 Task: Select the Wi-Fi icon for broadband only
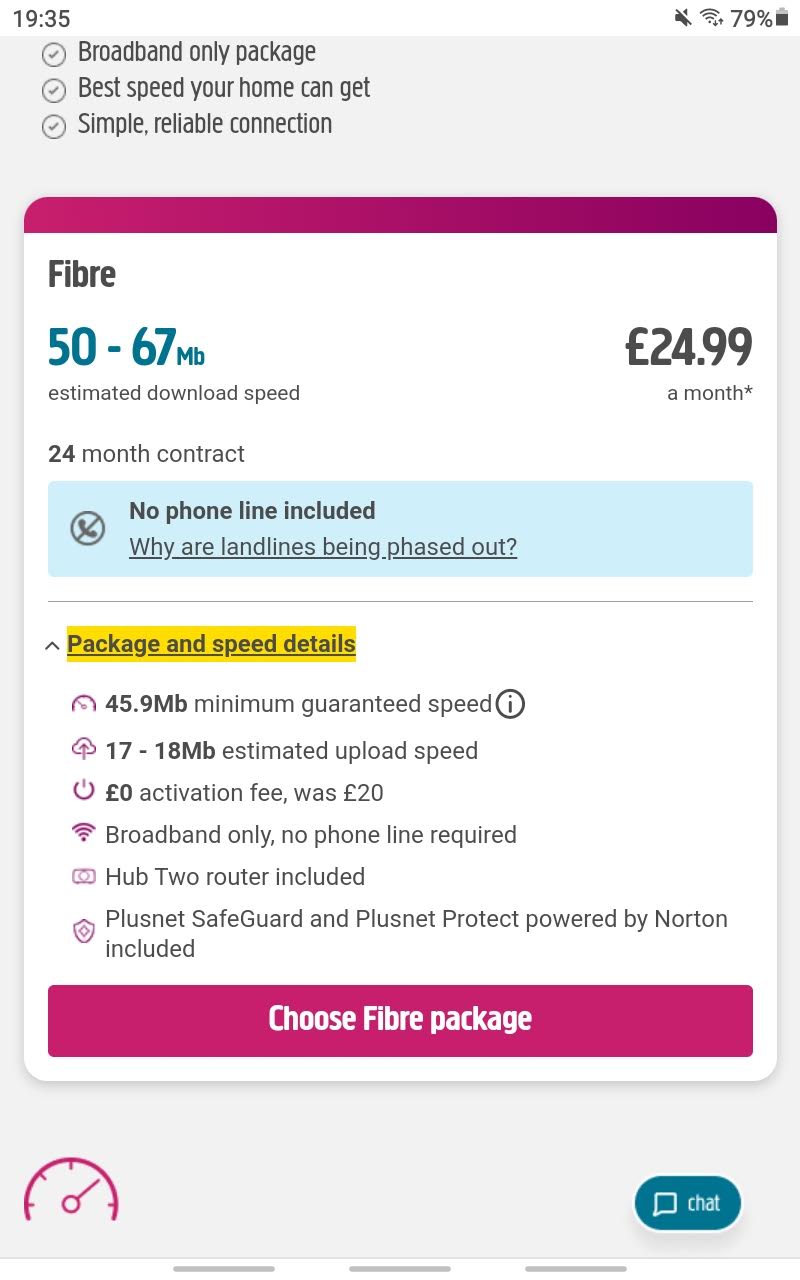pyautogui.click(x=84, y=834)
